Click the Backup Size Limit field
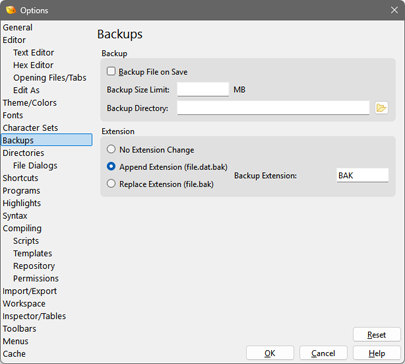 click(x=203, y=90)
